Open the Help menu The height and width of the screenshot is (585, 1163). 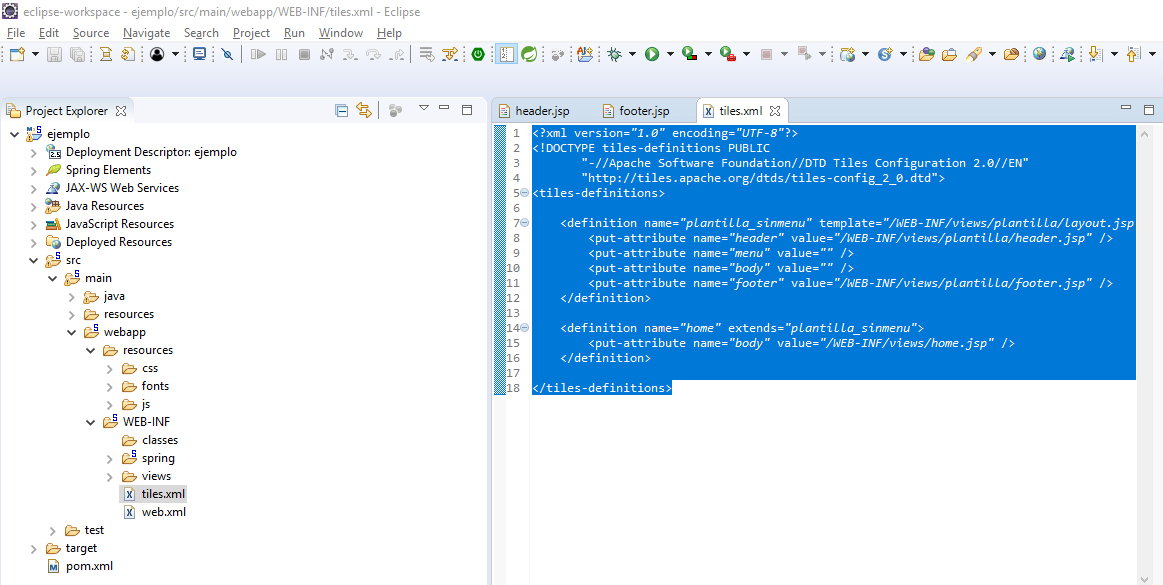(x=389, y=33)
